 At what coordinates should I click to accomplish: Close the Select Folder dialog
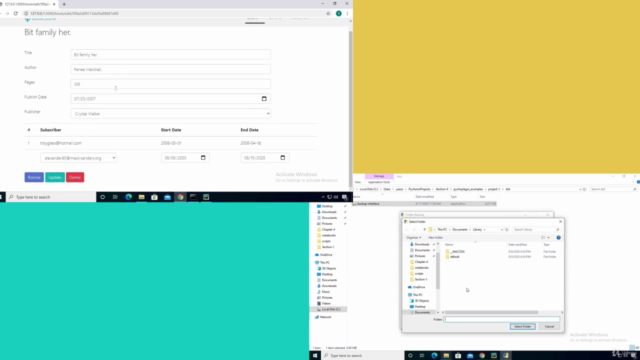(x=560, y=222)
